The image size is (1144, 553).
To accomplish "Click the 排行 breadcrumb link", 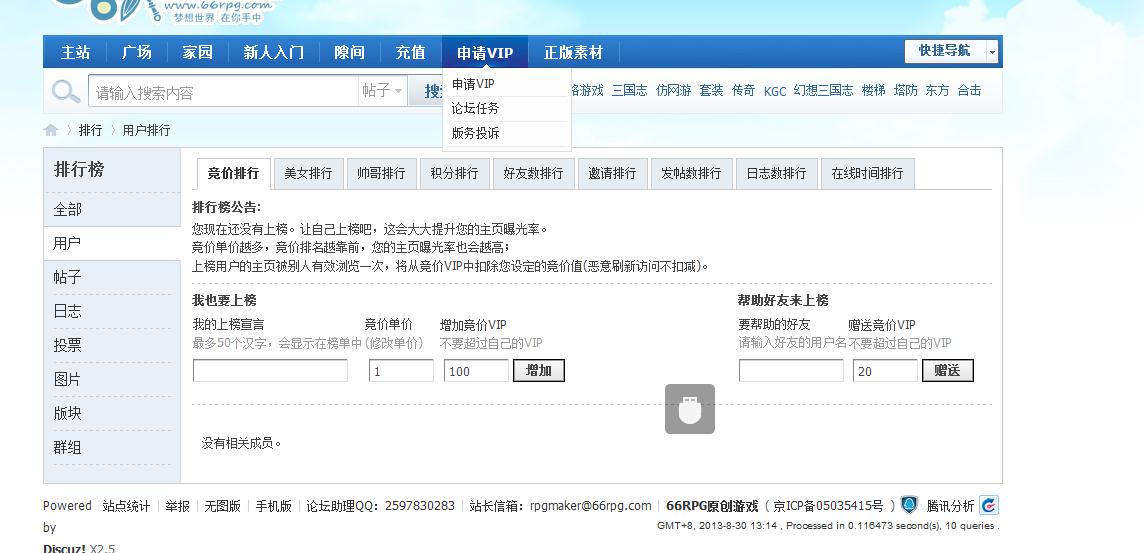I will click(x=90, y=131).
